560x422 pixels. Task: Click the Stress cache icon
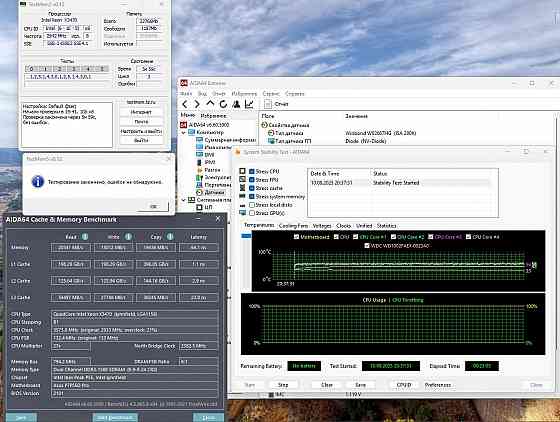242,188
